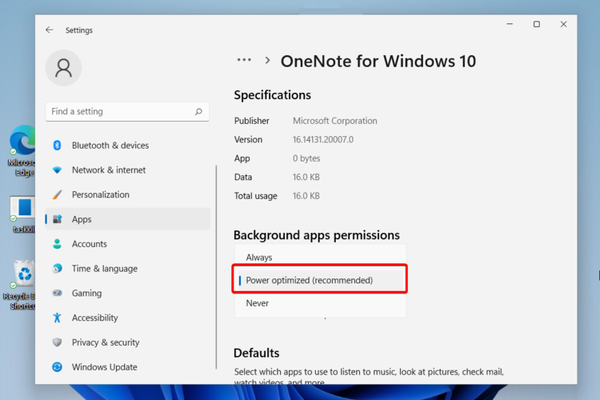Select Power optimized (recommended) option
Image resolution: width=600 pixels, height=400 pixels.
(309, 280)
